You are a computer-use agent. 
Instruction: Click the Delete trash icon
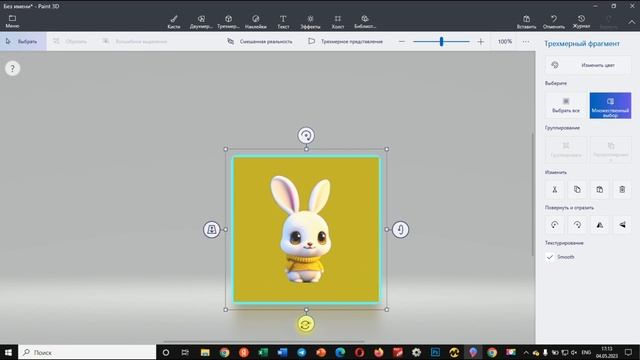(x=622, y=189)
